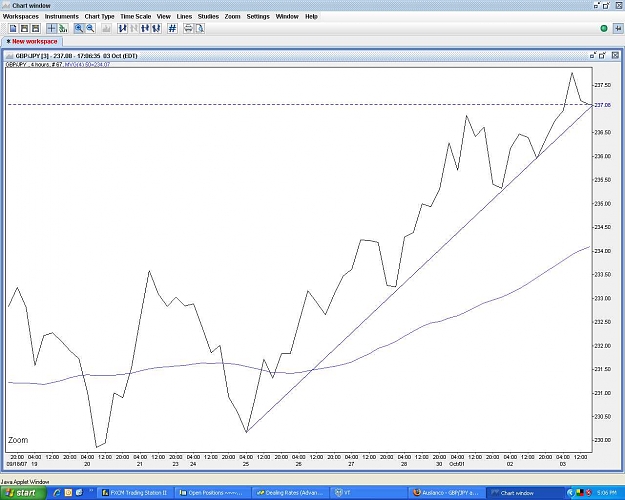Image resolution: width=625 pixels, height=500 pixels.
Task: Click the fourth blue bar-arrows icon
Action: click(156, 28)
